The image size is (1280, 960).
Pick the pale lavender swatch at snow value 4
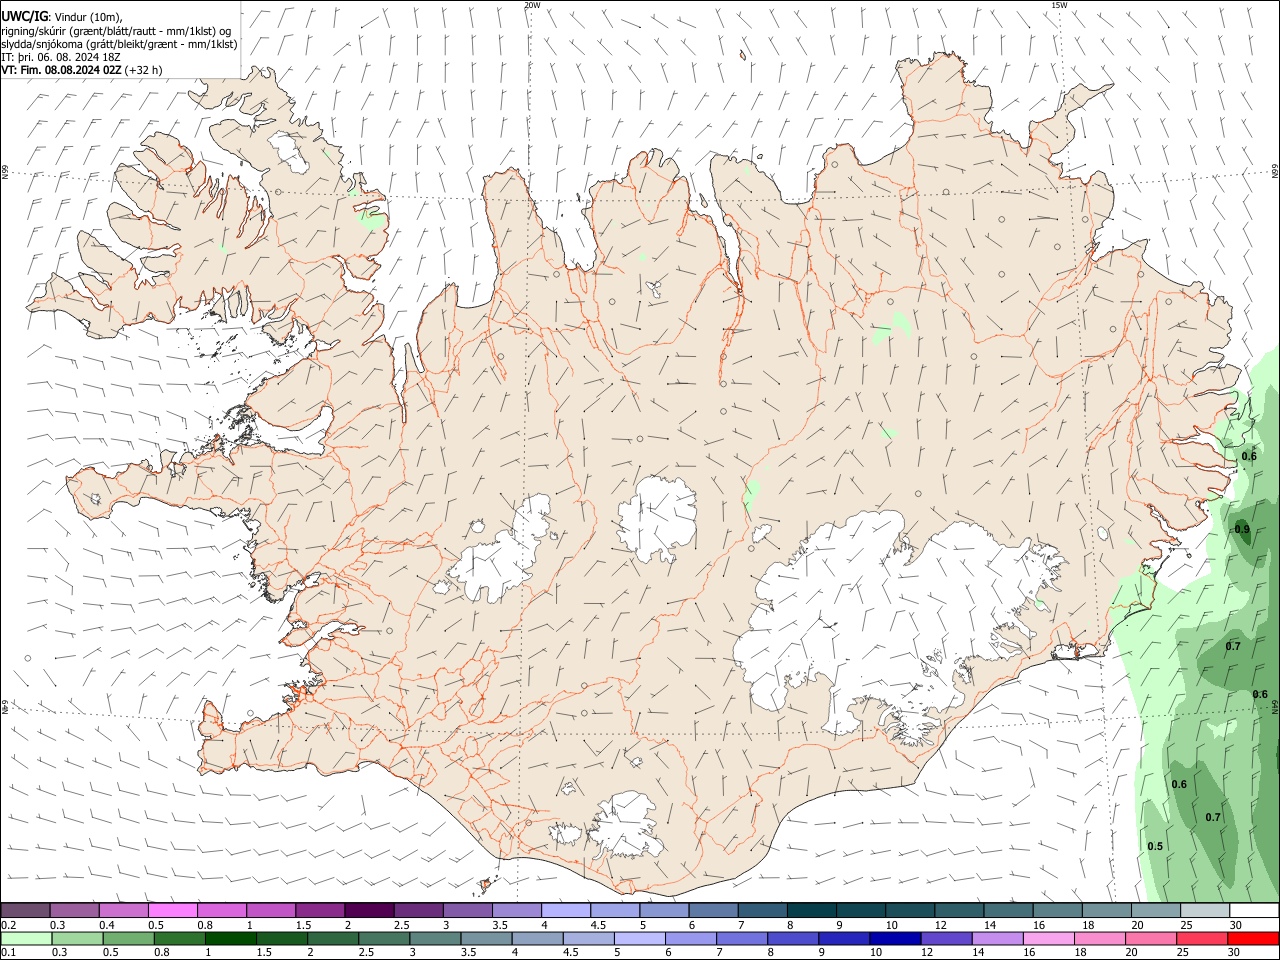point(565,910)
